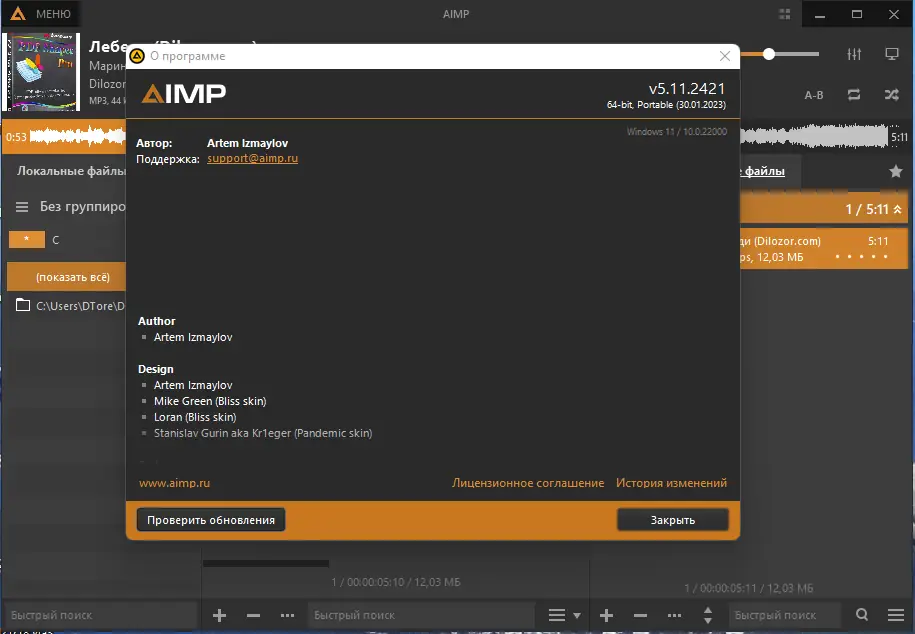Click the (показать всё) item
The height and width of the screenshot is (634, 915).
click(67, 277)
